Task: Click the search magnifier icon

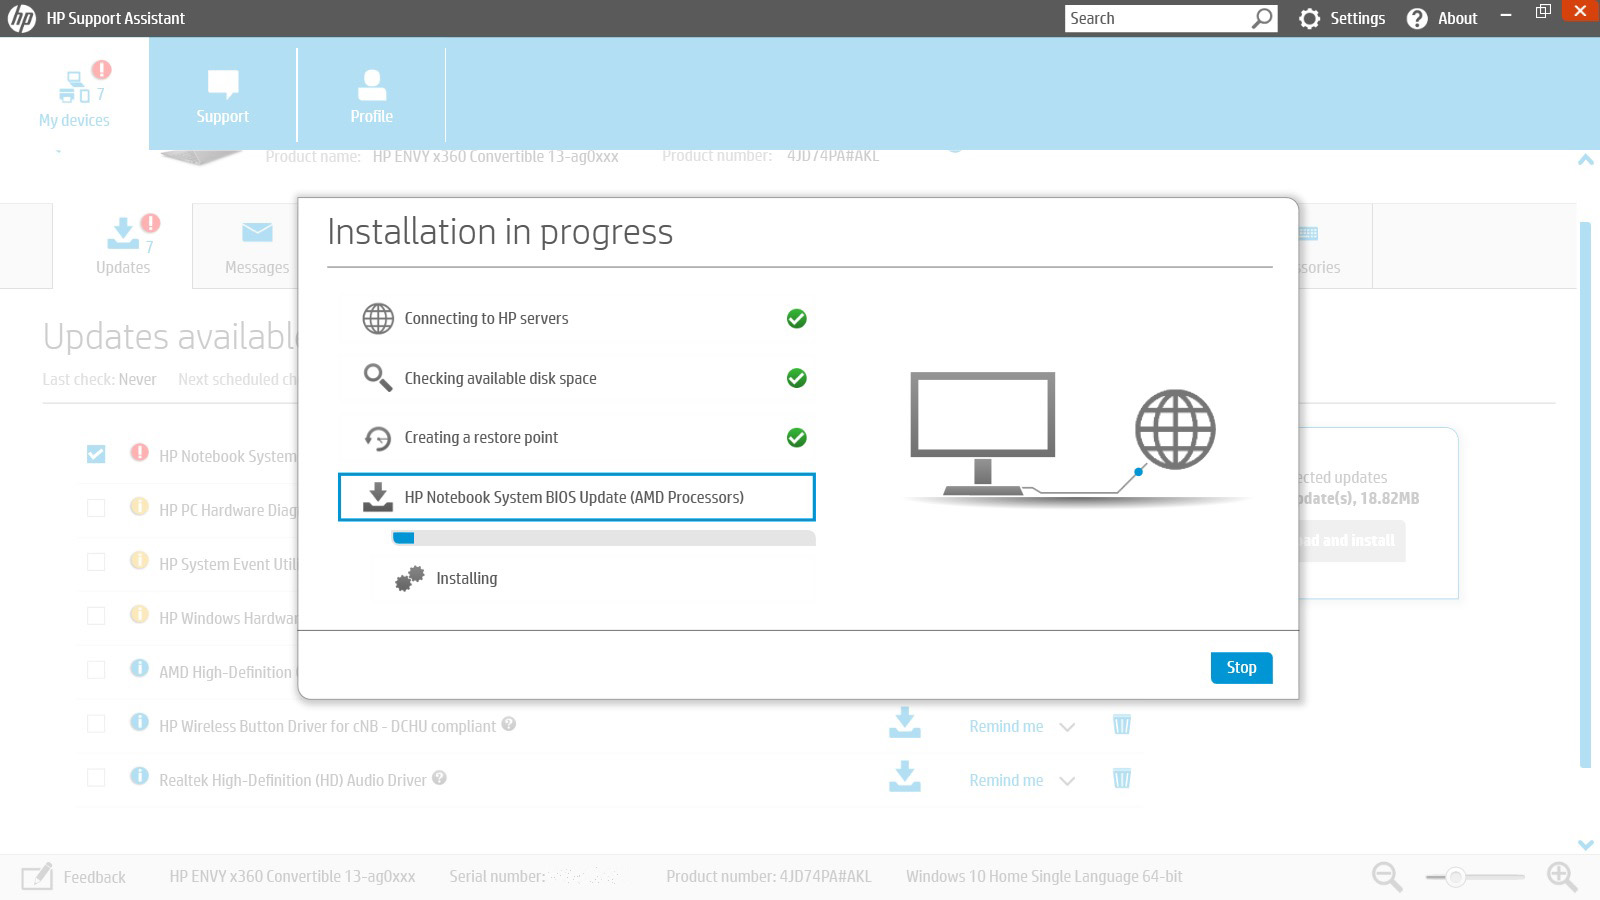Action: click(1263, 18)
